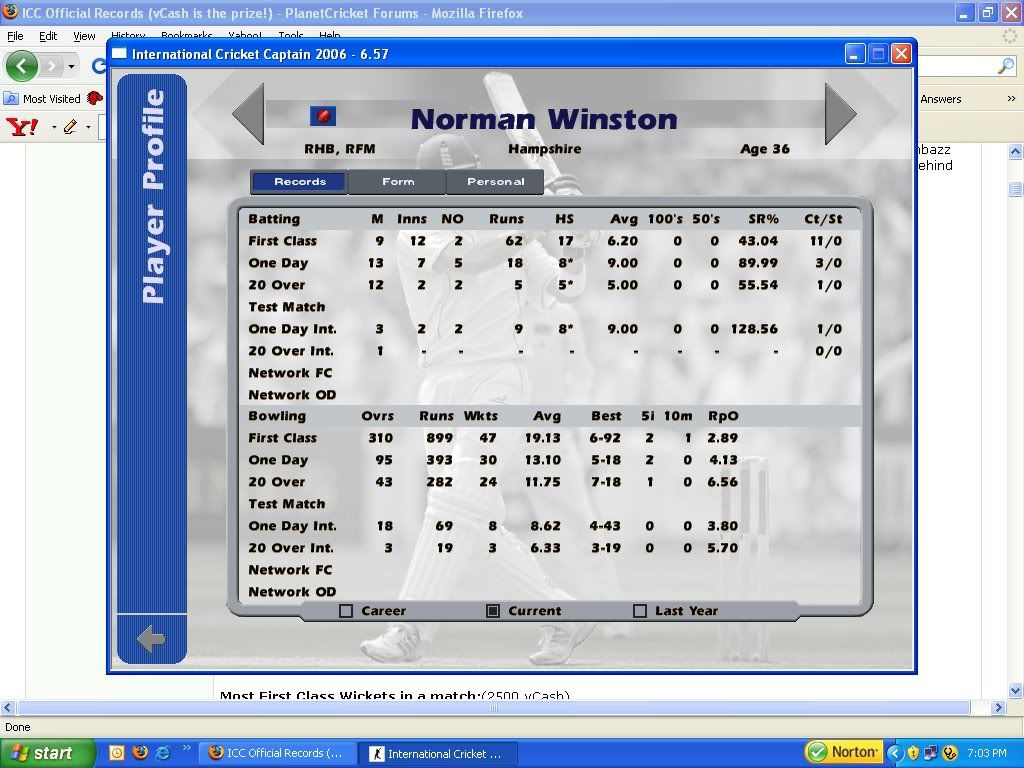1024x768 pixels.
Task: Maximize the International Cricket Captain window
Action: point(878,54)
